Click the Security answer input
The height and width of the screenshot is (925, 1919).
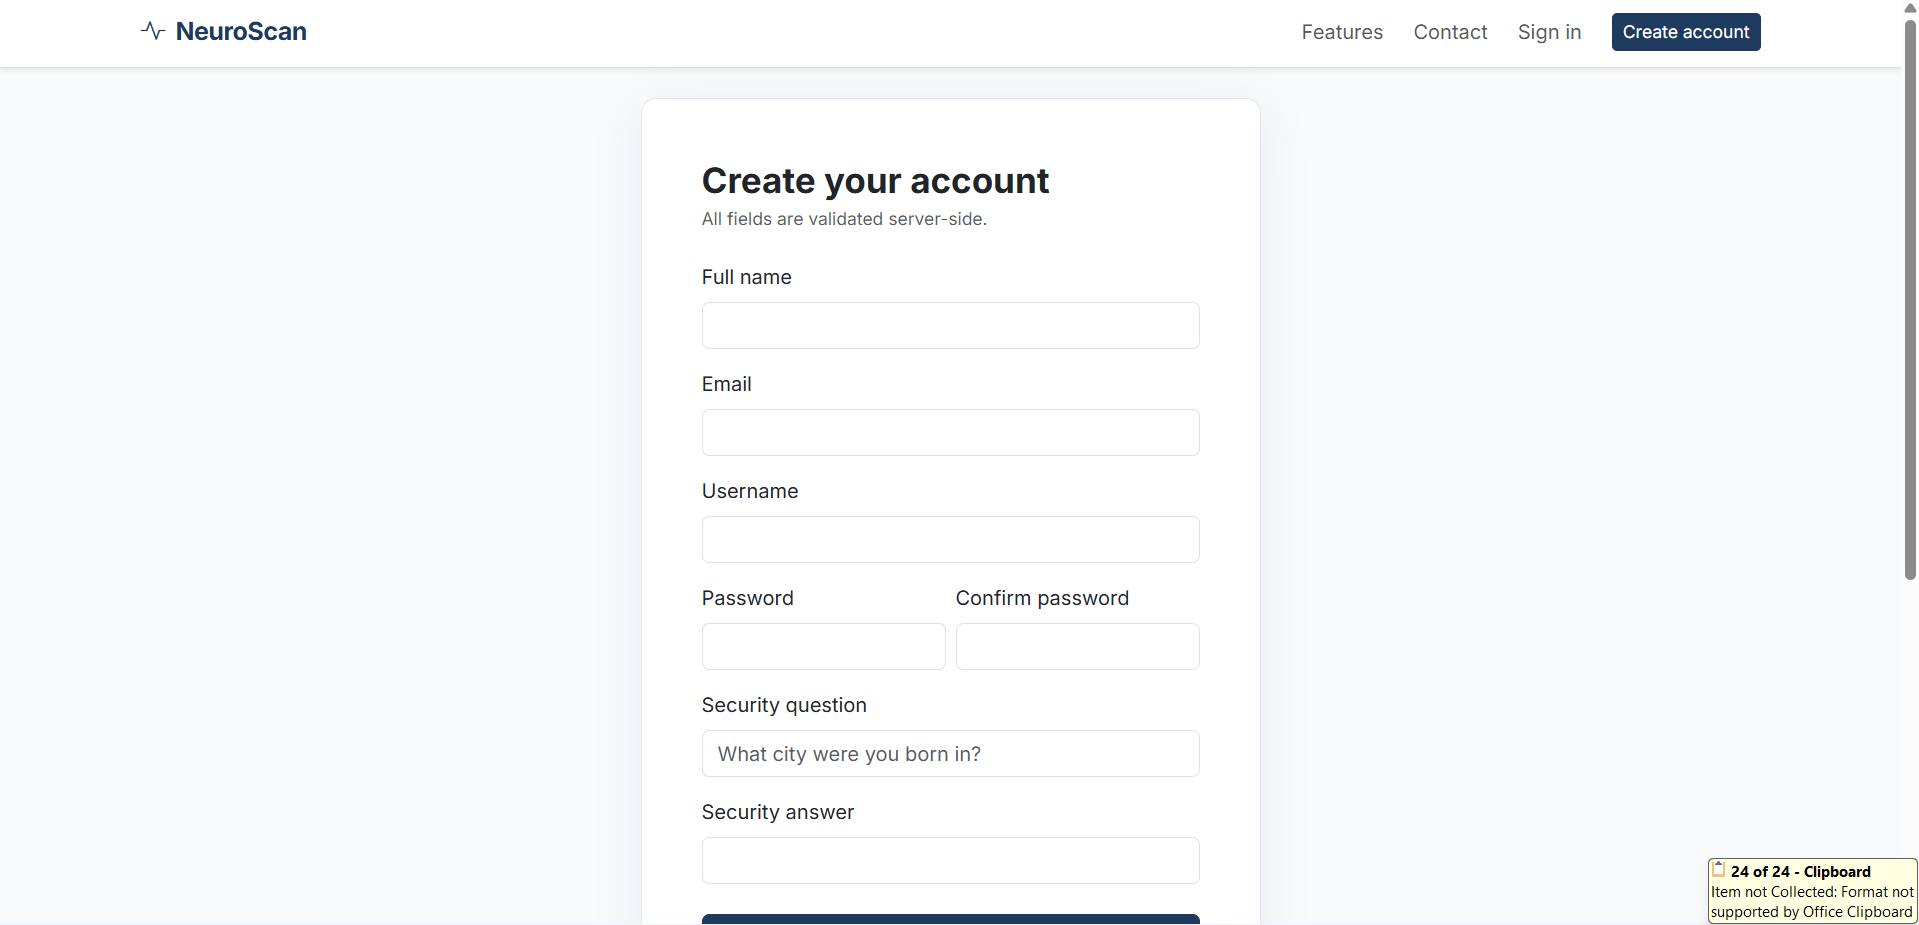[x=950, y=861]
